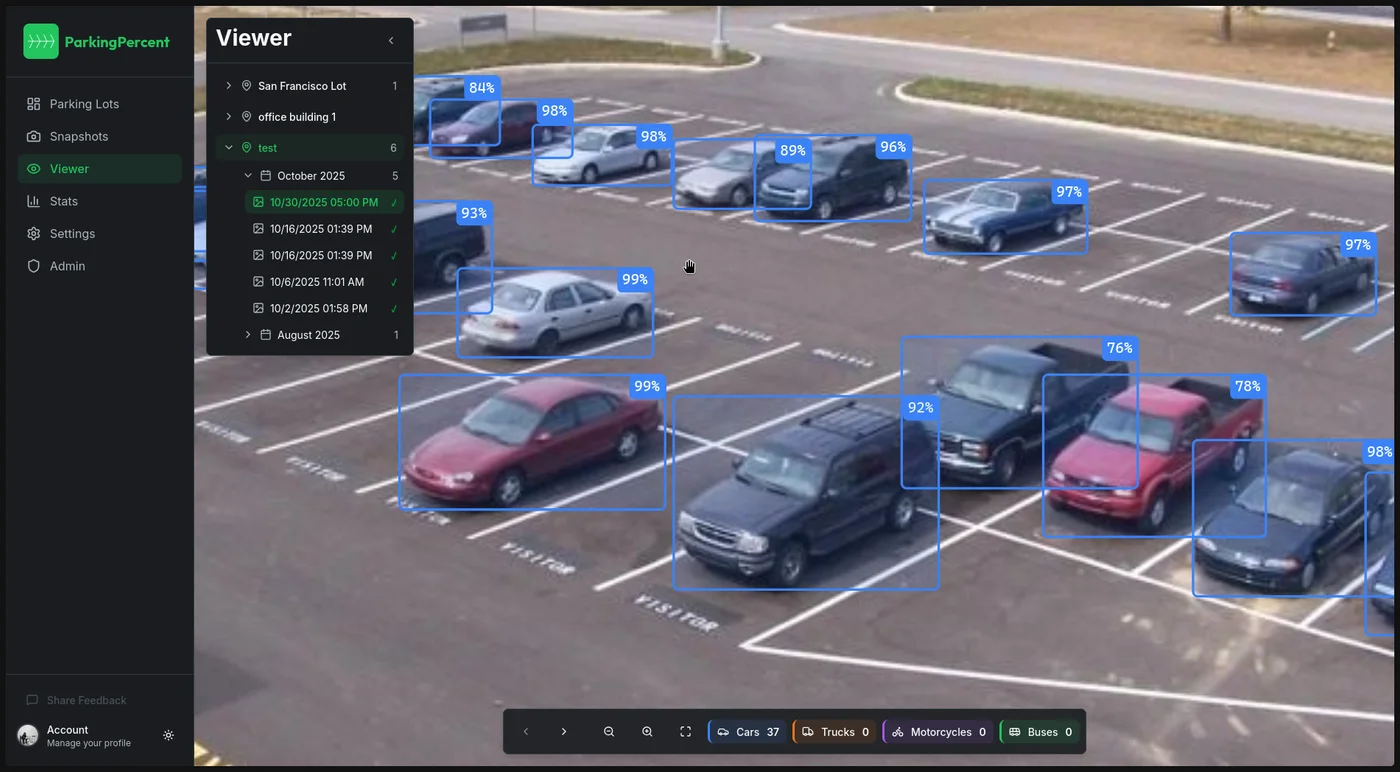The height and width of the screenshot is (772, 1400).
Task: Open Parking Lots in the sidebar
Action: point(84,104)
